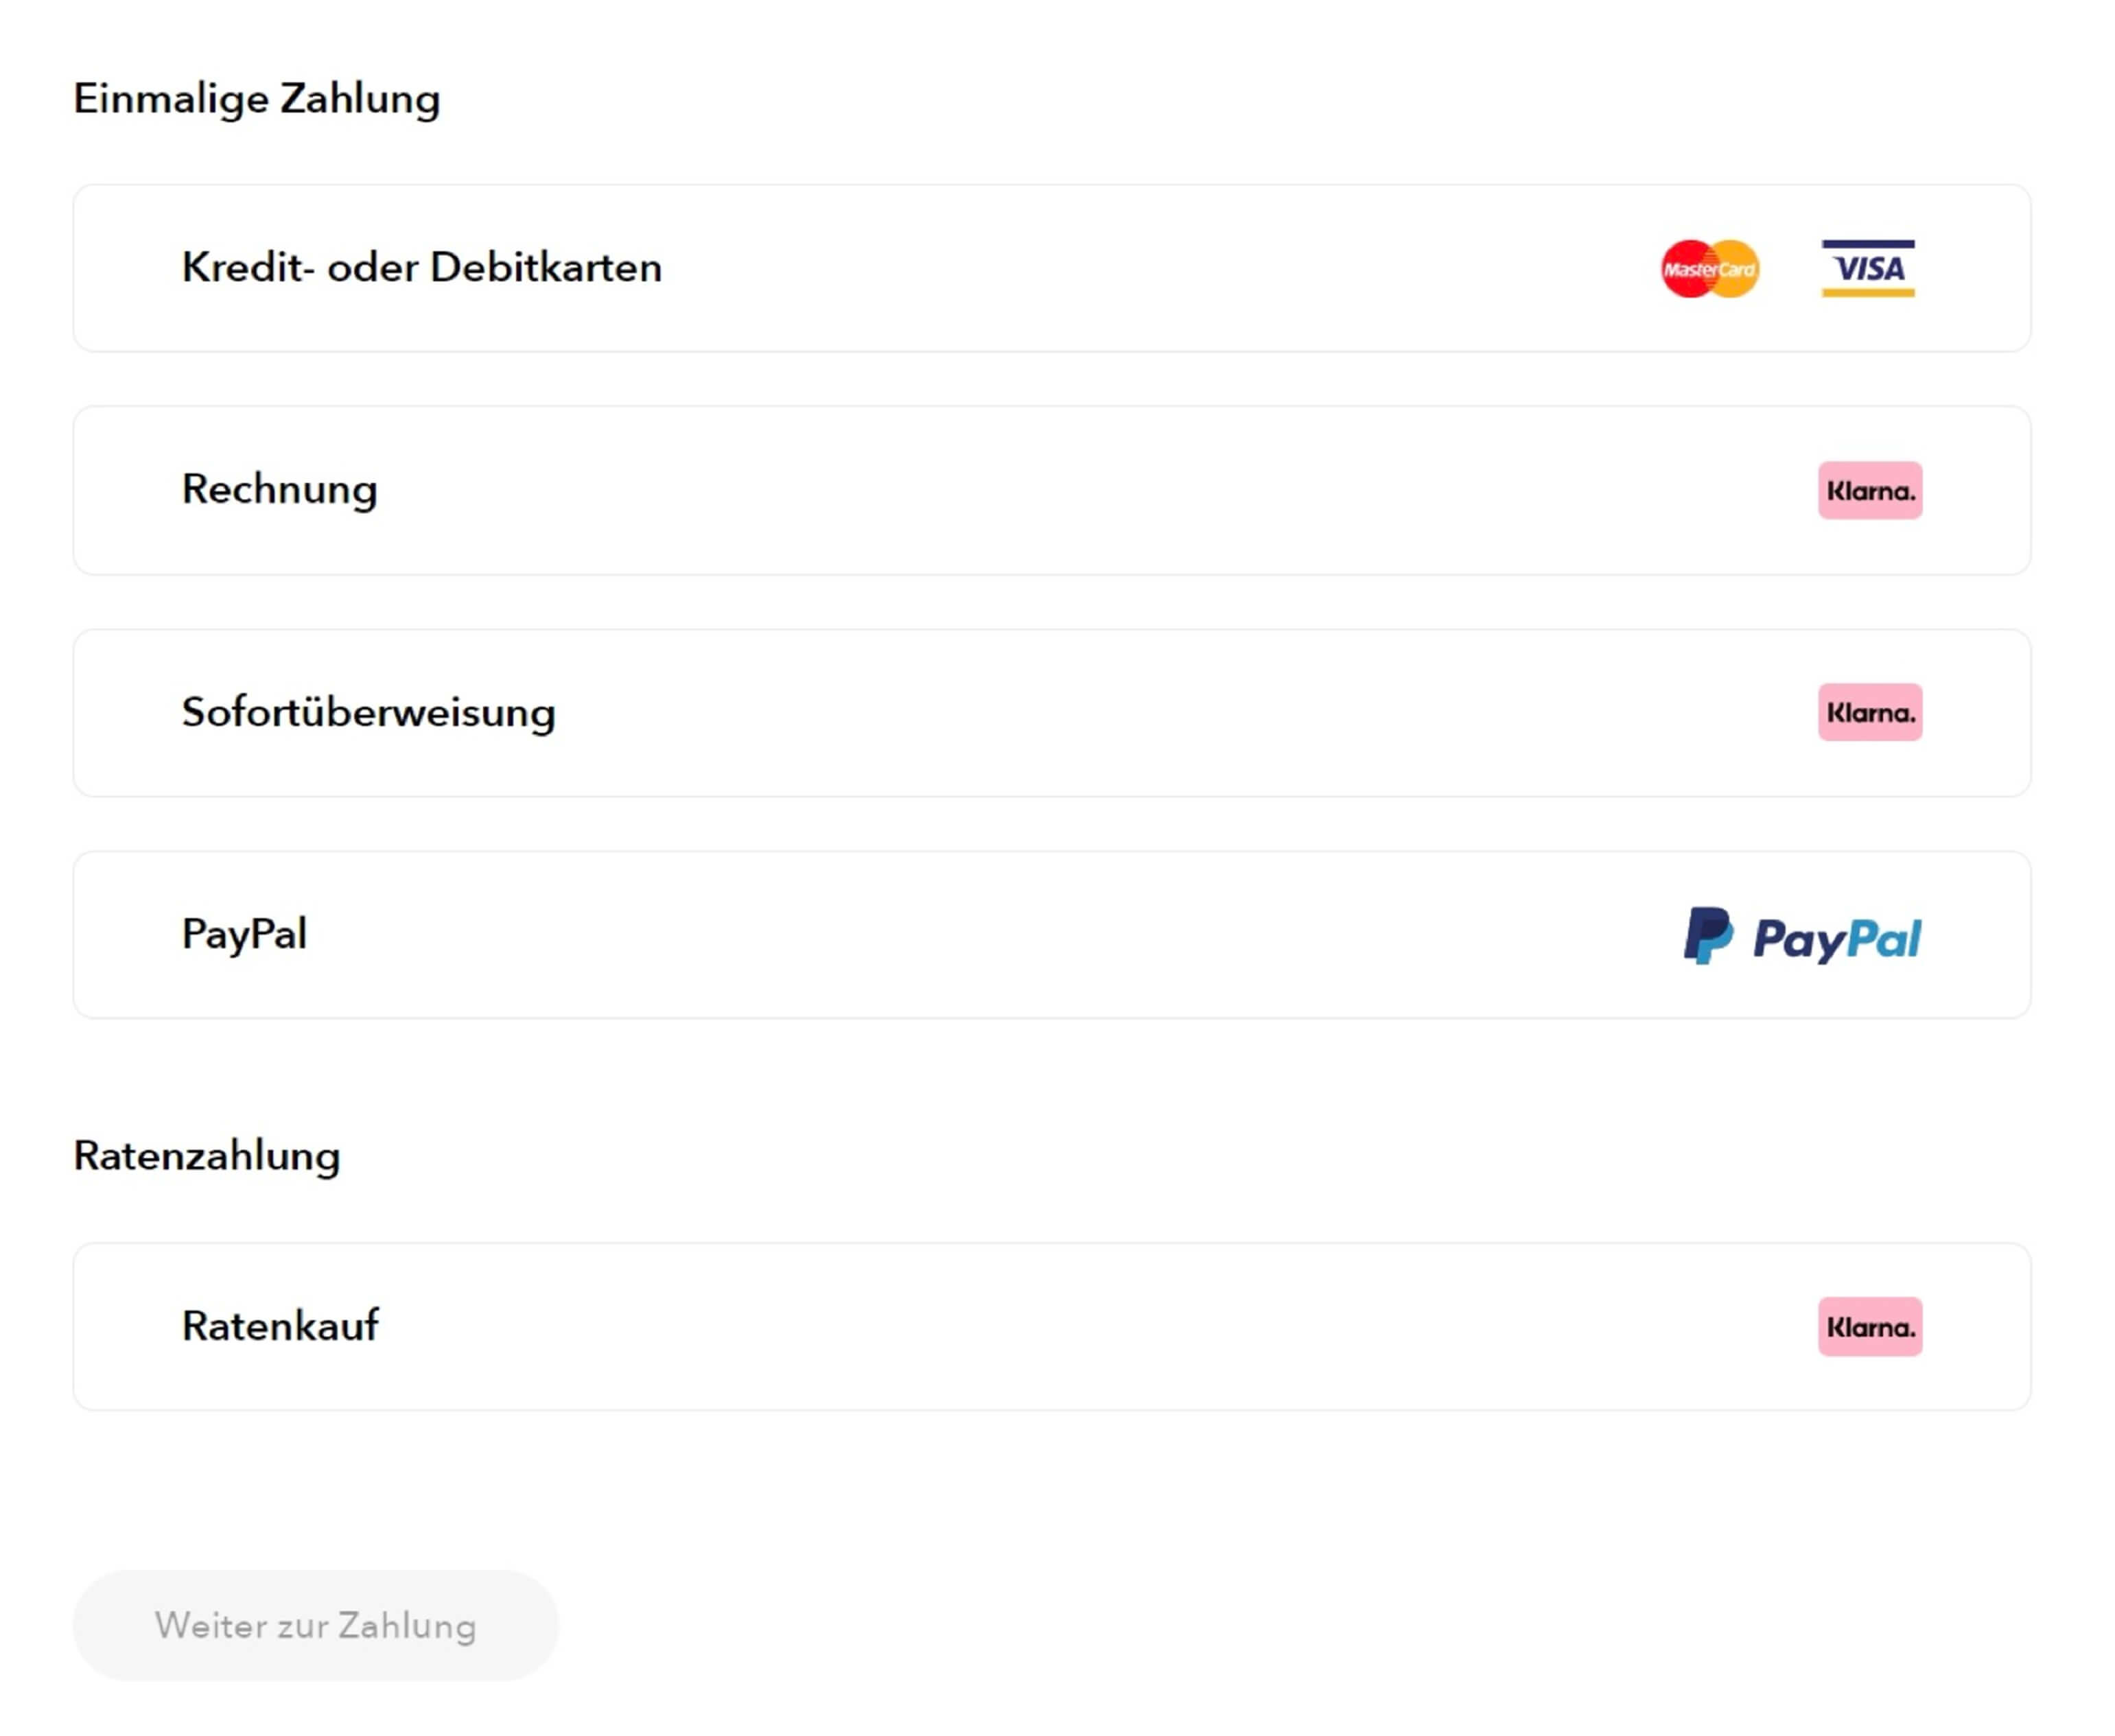This screenshot has width=2115, height=1736.
Task: Click the Ratenzahlung section heading
Action: tap(207, 1155)
